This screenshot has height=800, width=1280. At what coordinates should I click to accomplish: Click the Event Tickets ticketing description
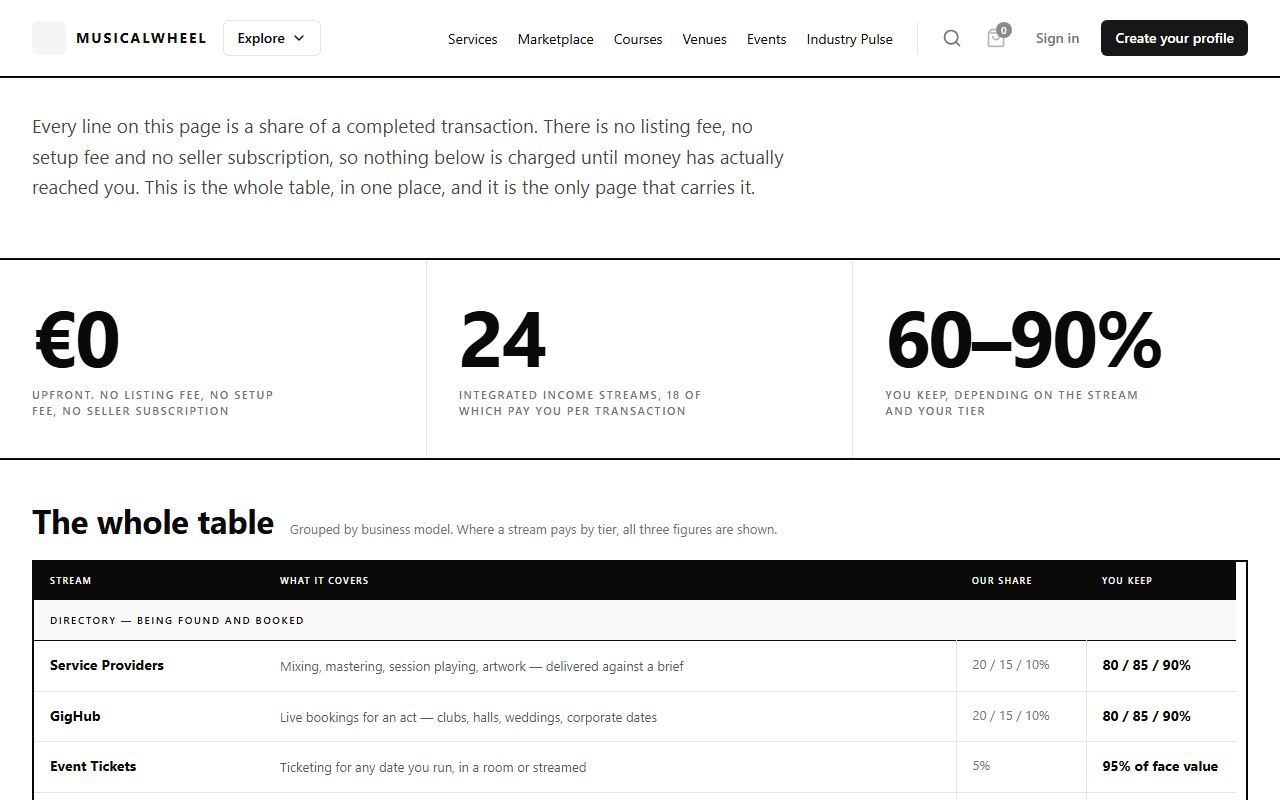(433, 768)
